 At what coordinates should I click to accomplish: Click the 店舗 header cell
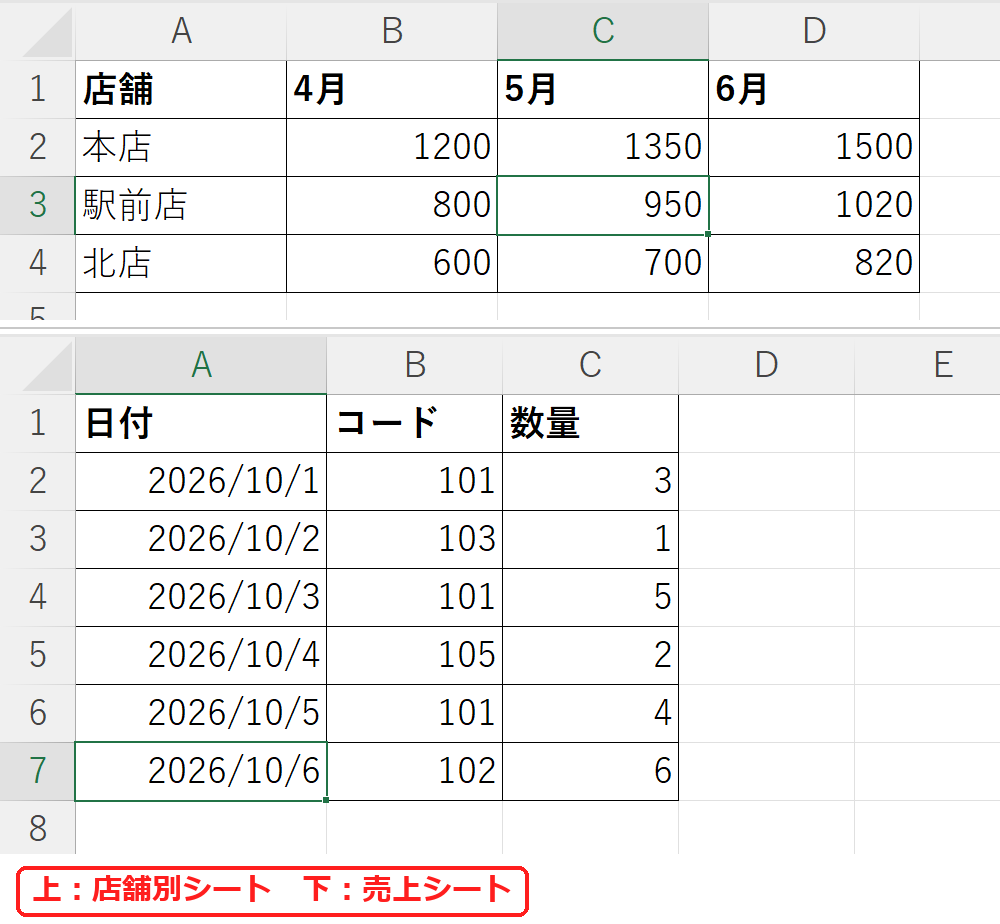(x=181, y=89)
